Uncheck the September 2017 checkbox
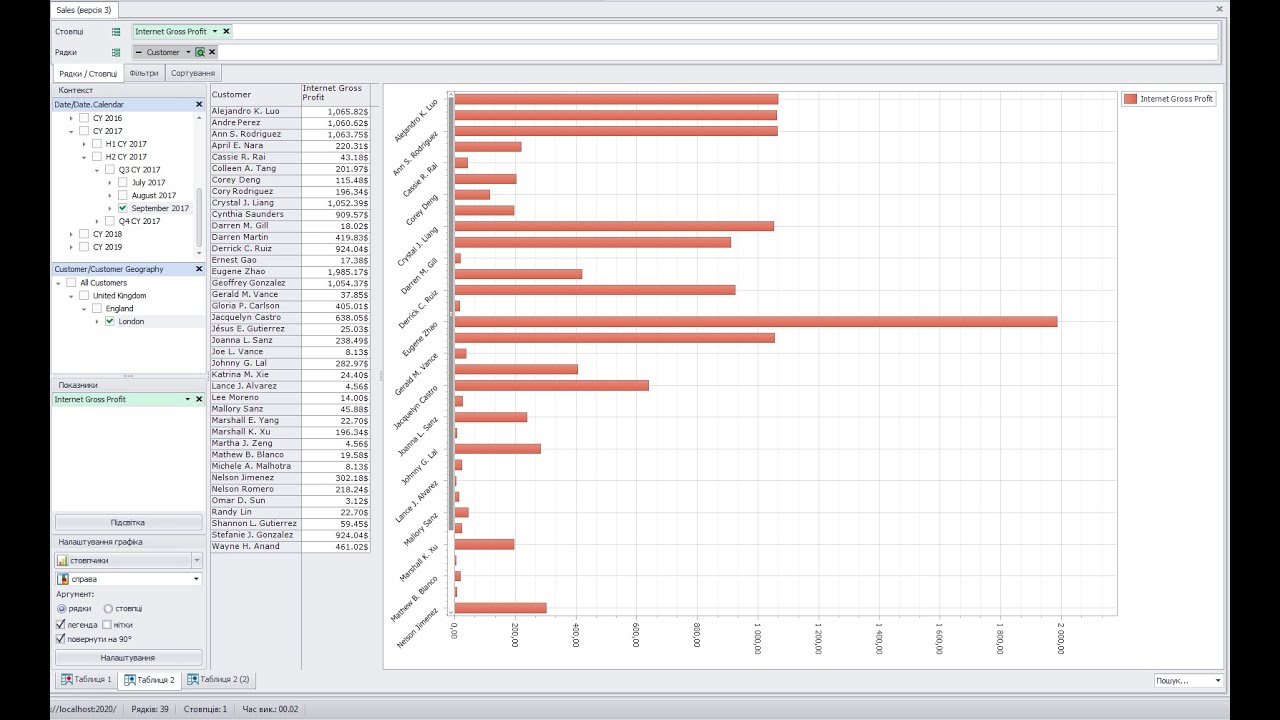The image size is (1280, 720). tap(122, 208)
